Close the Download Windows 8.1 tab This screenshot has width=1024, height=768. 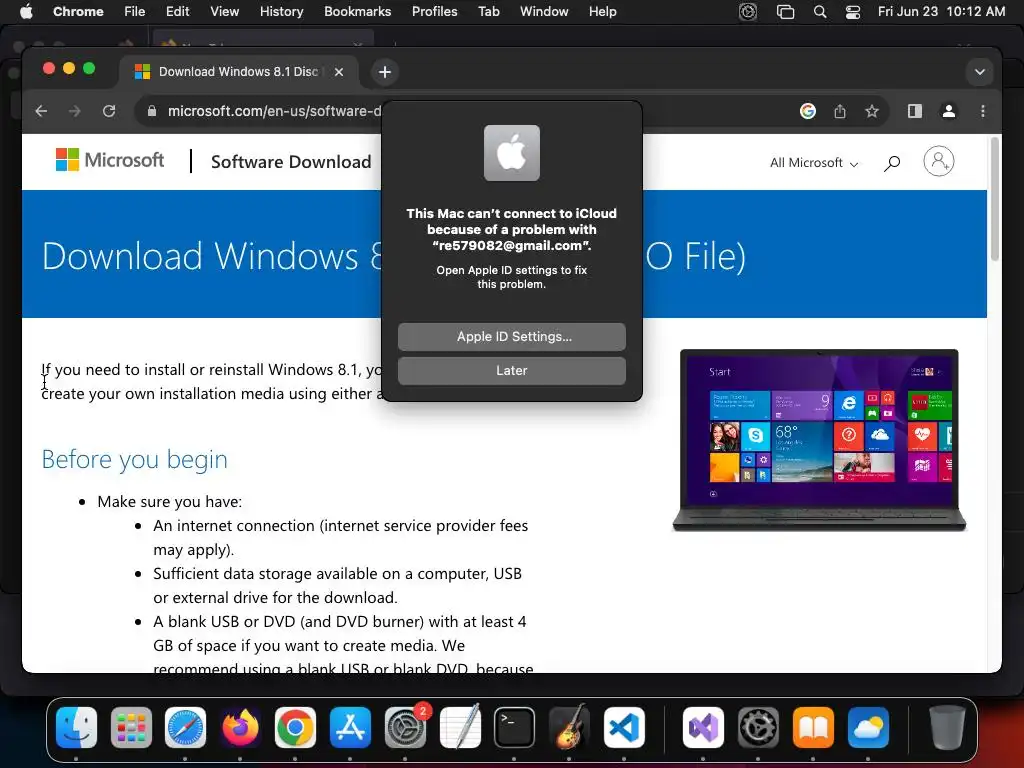(x=339, y=72)
